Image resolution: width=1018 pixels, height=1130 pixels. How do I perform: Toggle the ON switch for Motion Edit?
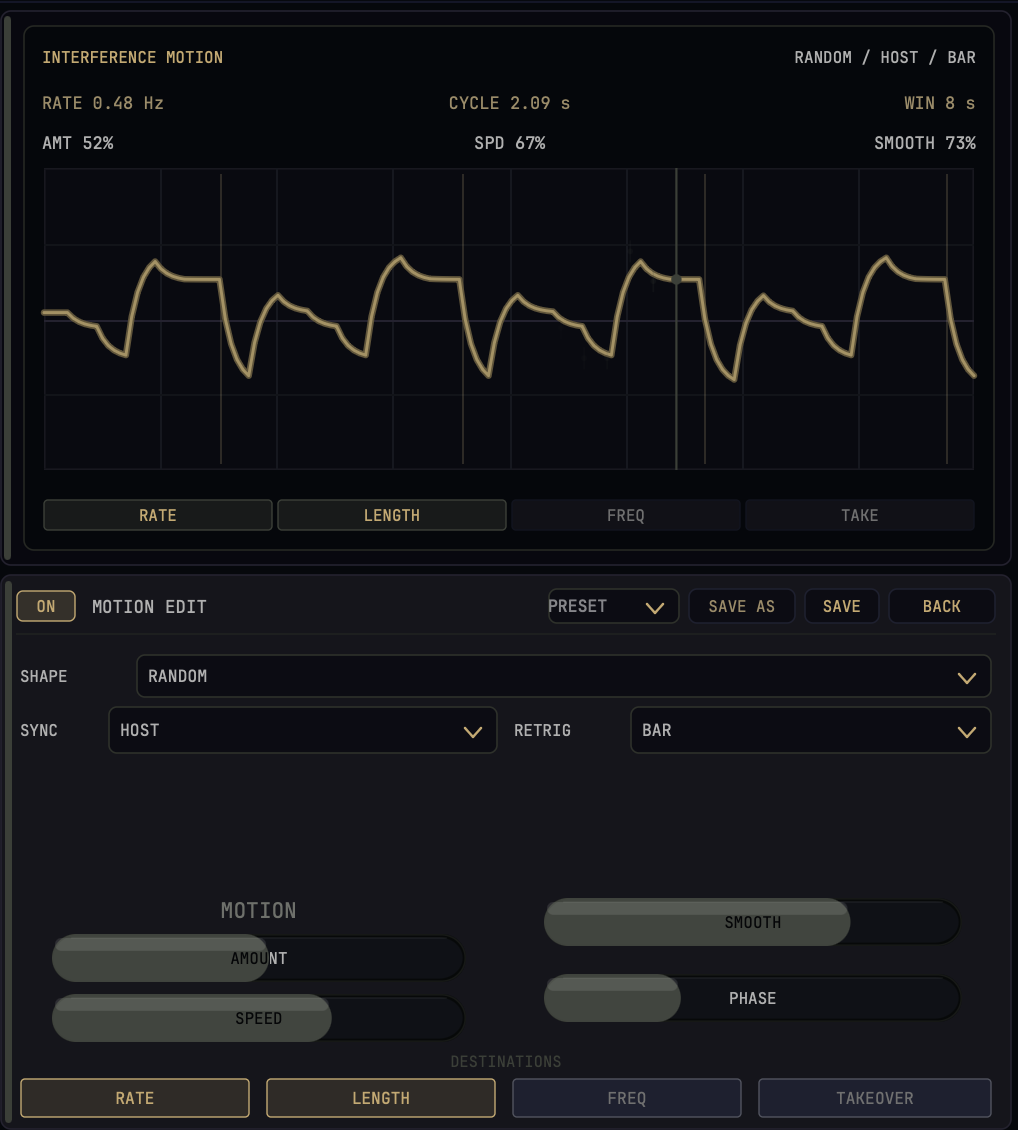pos(46,606)
